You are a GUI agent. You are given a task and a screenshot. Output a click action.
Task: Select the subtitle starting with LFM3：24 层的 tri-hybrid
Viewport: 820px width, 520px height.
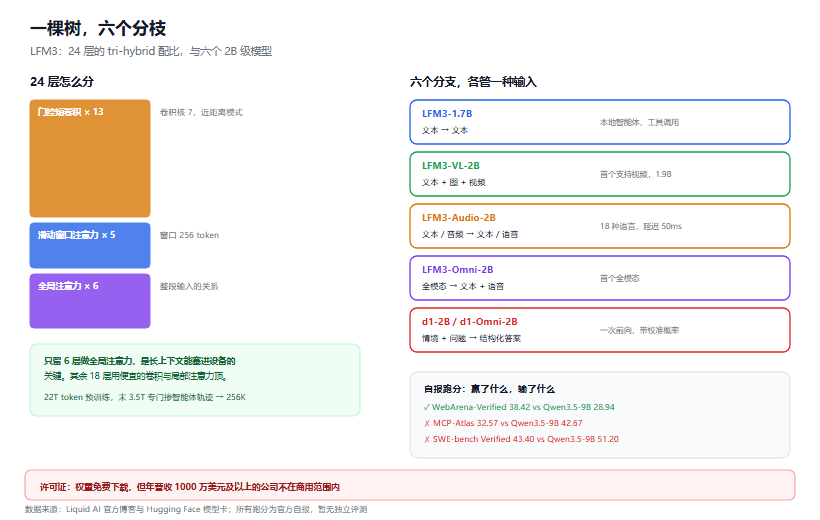click(151, 51)
